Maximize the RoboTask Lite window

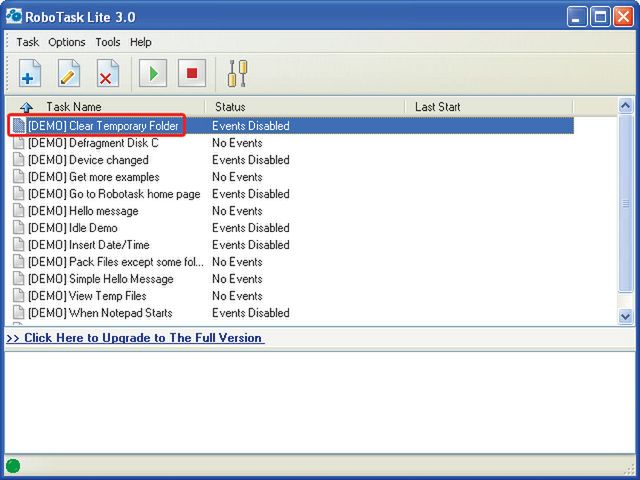600,17
